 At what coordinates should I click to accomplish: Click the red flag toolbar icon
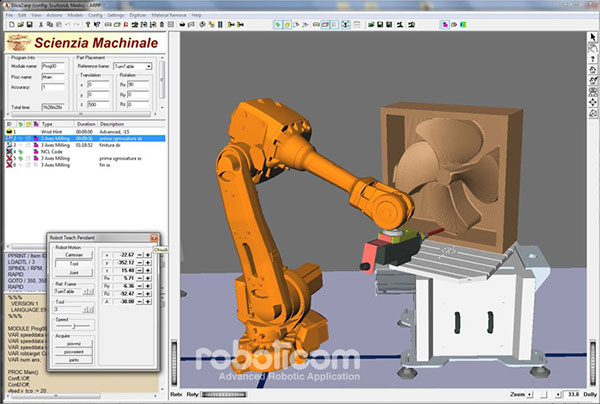(x=126, y=25)
